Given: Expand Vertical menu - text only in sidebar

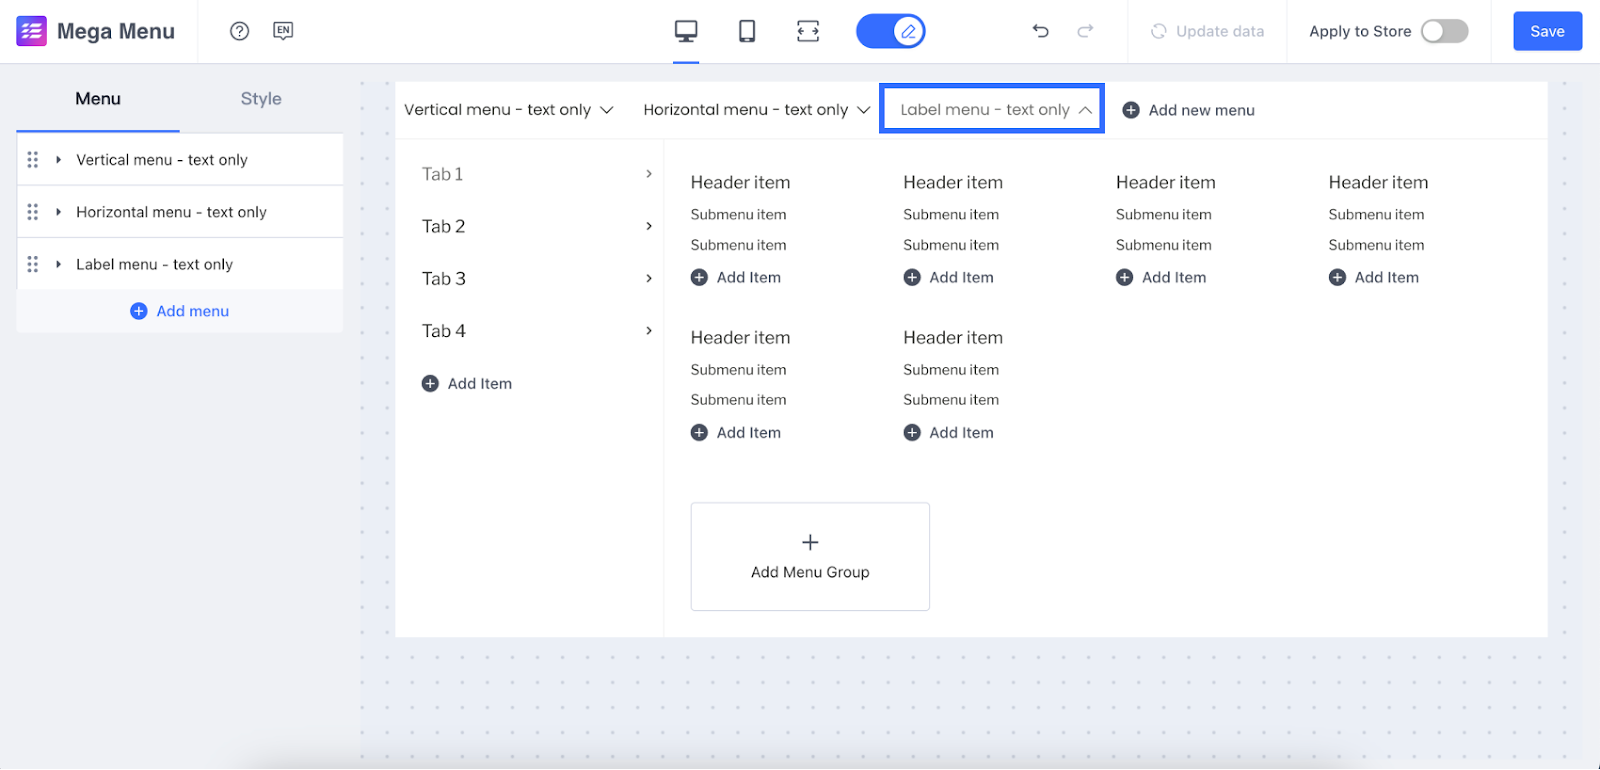Looking at the screenshot, I should pos(59,160).
